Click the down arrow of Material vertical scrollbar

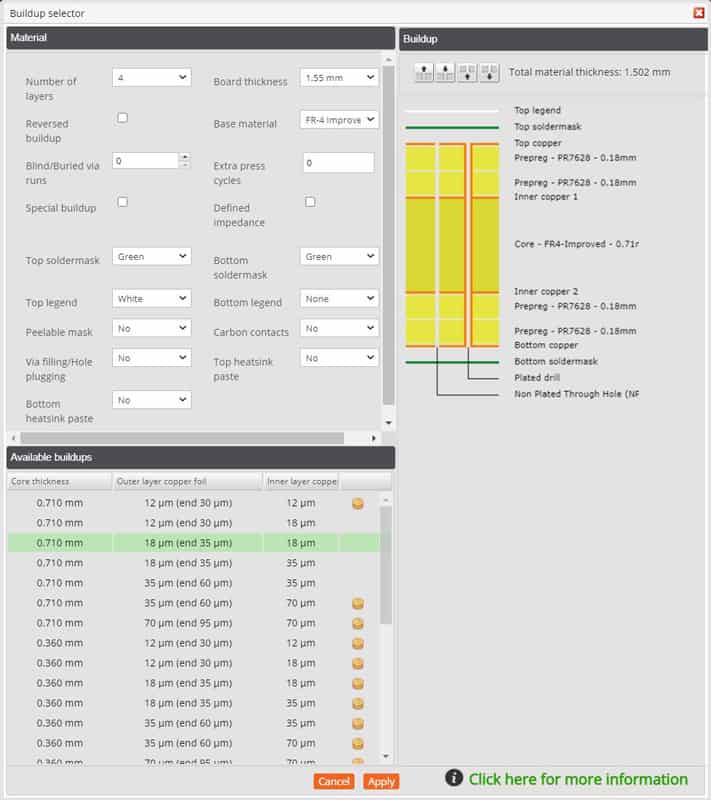pos(388,422)
